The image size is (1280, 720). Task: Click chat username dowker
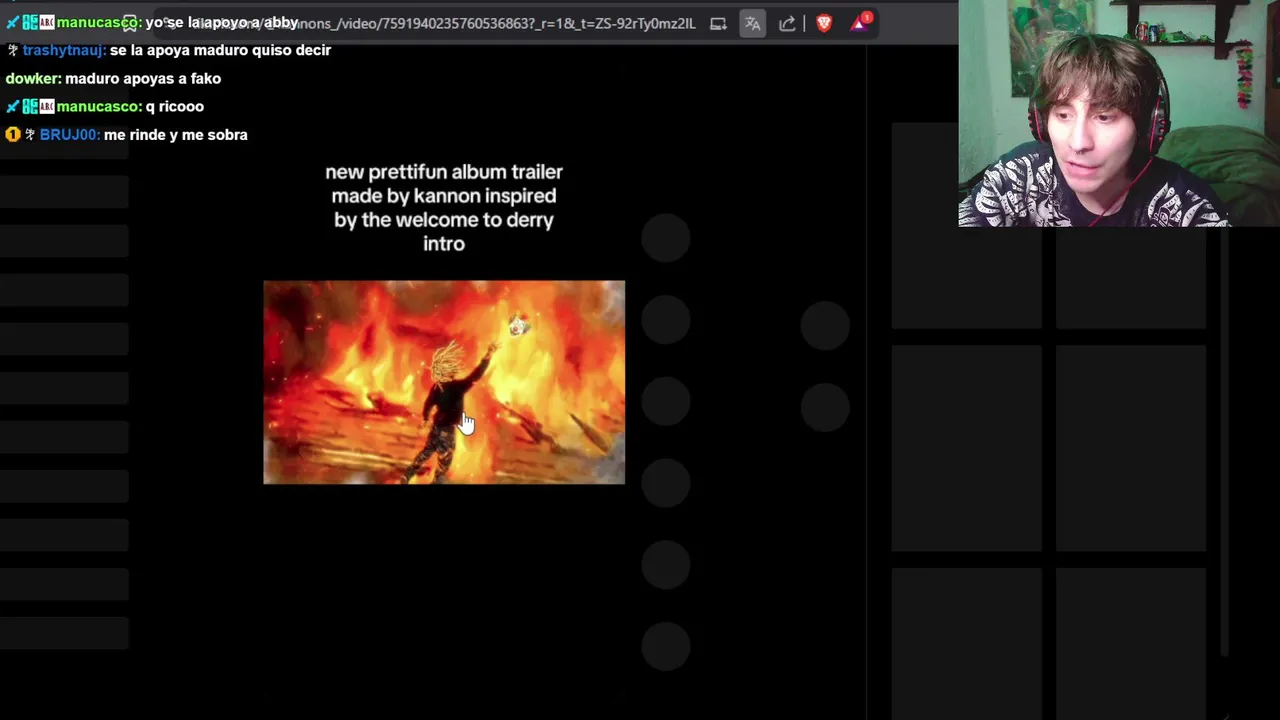click(x=33, y=78)
